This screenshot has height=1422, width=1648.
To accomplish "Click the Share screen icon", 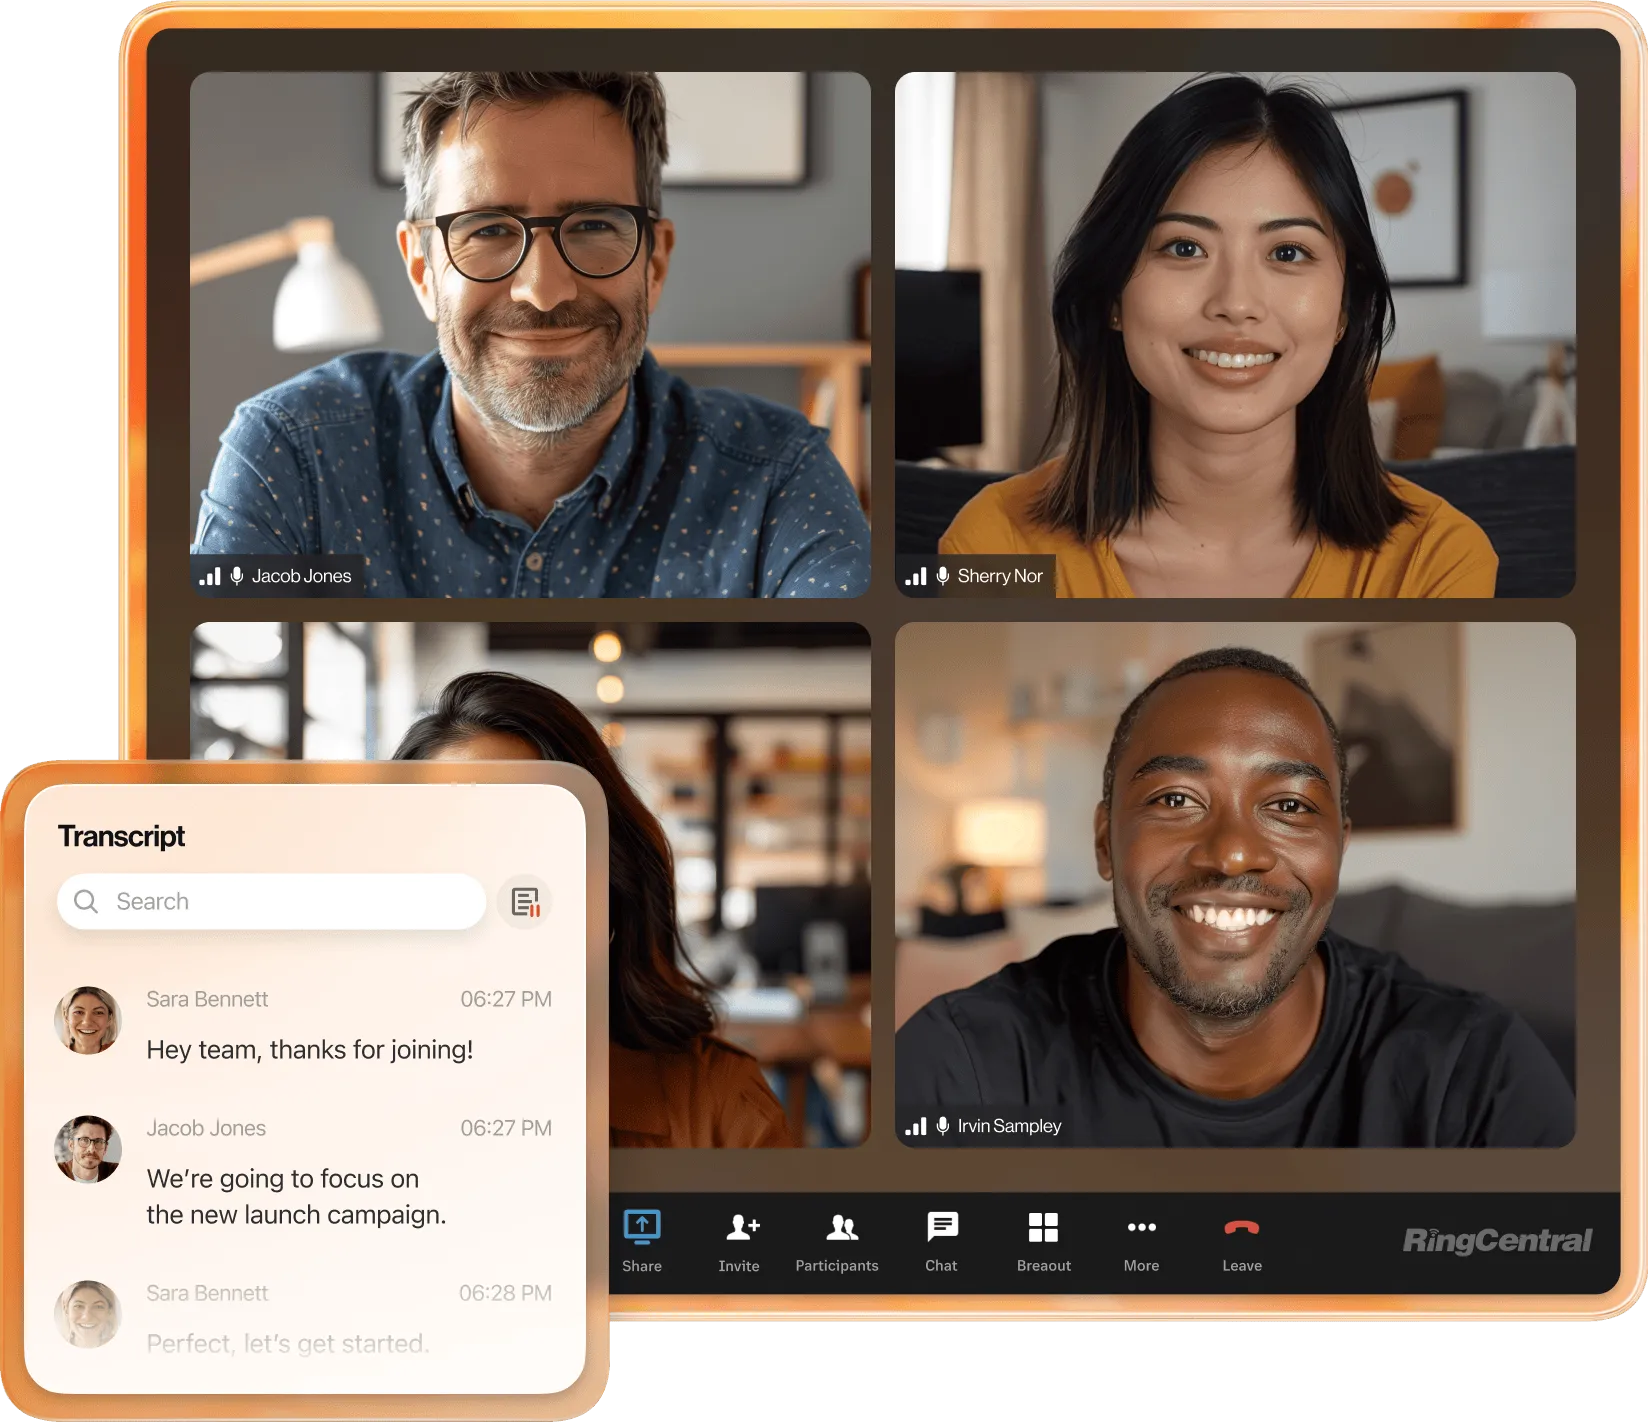I will click(642, 1226).
